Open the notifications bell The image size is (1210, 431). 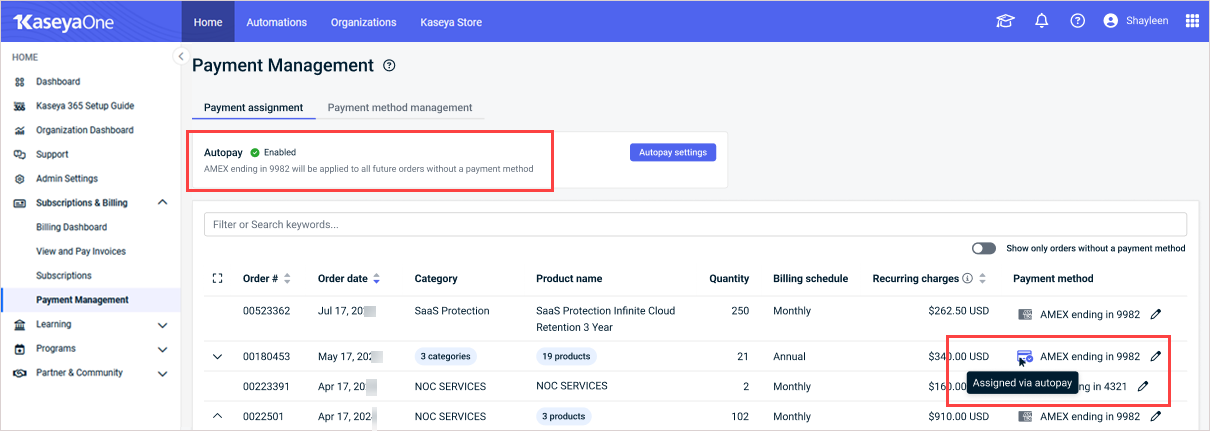click(x=1041, y=21)
